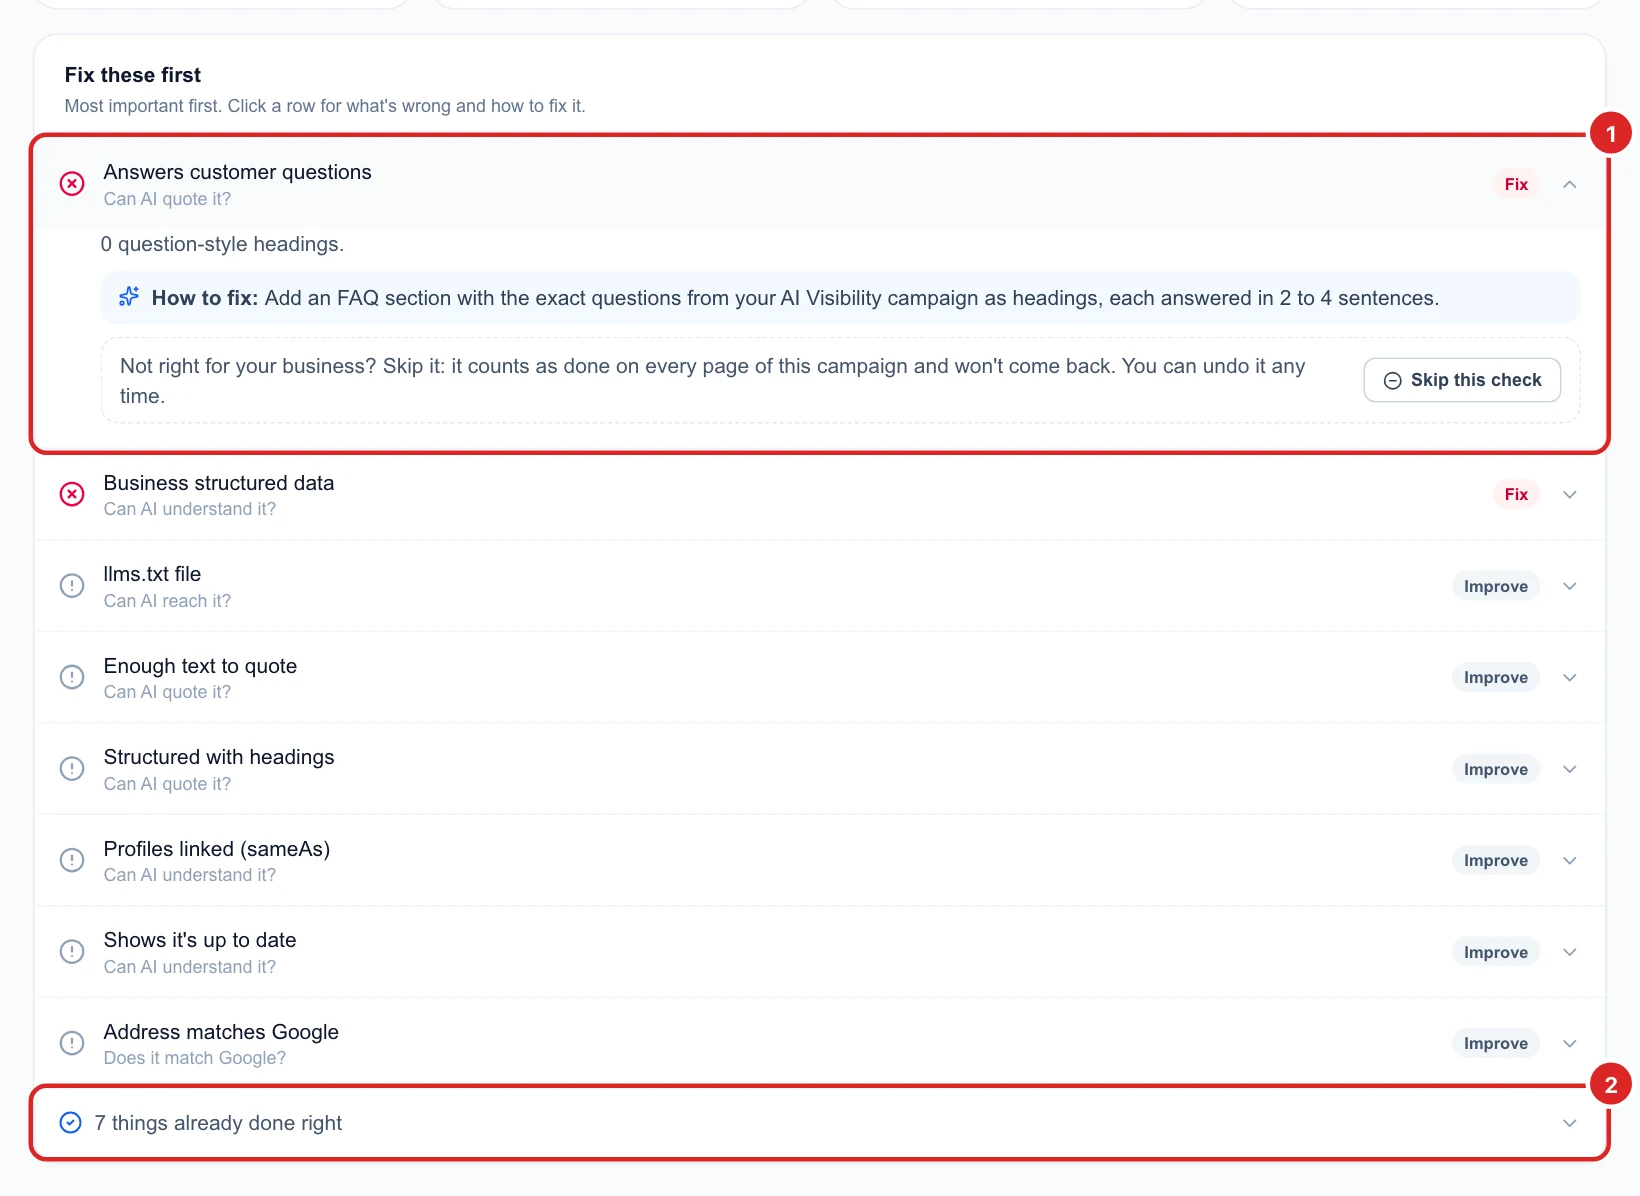This screenshot has width=1640, height=1196.
Task: Expand the Address matches Google row
Action: tap(1570, 1043)
